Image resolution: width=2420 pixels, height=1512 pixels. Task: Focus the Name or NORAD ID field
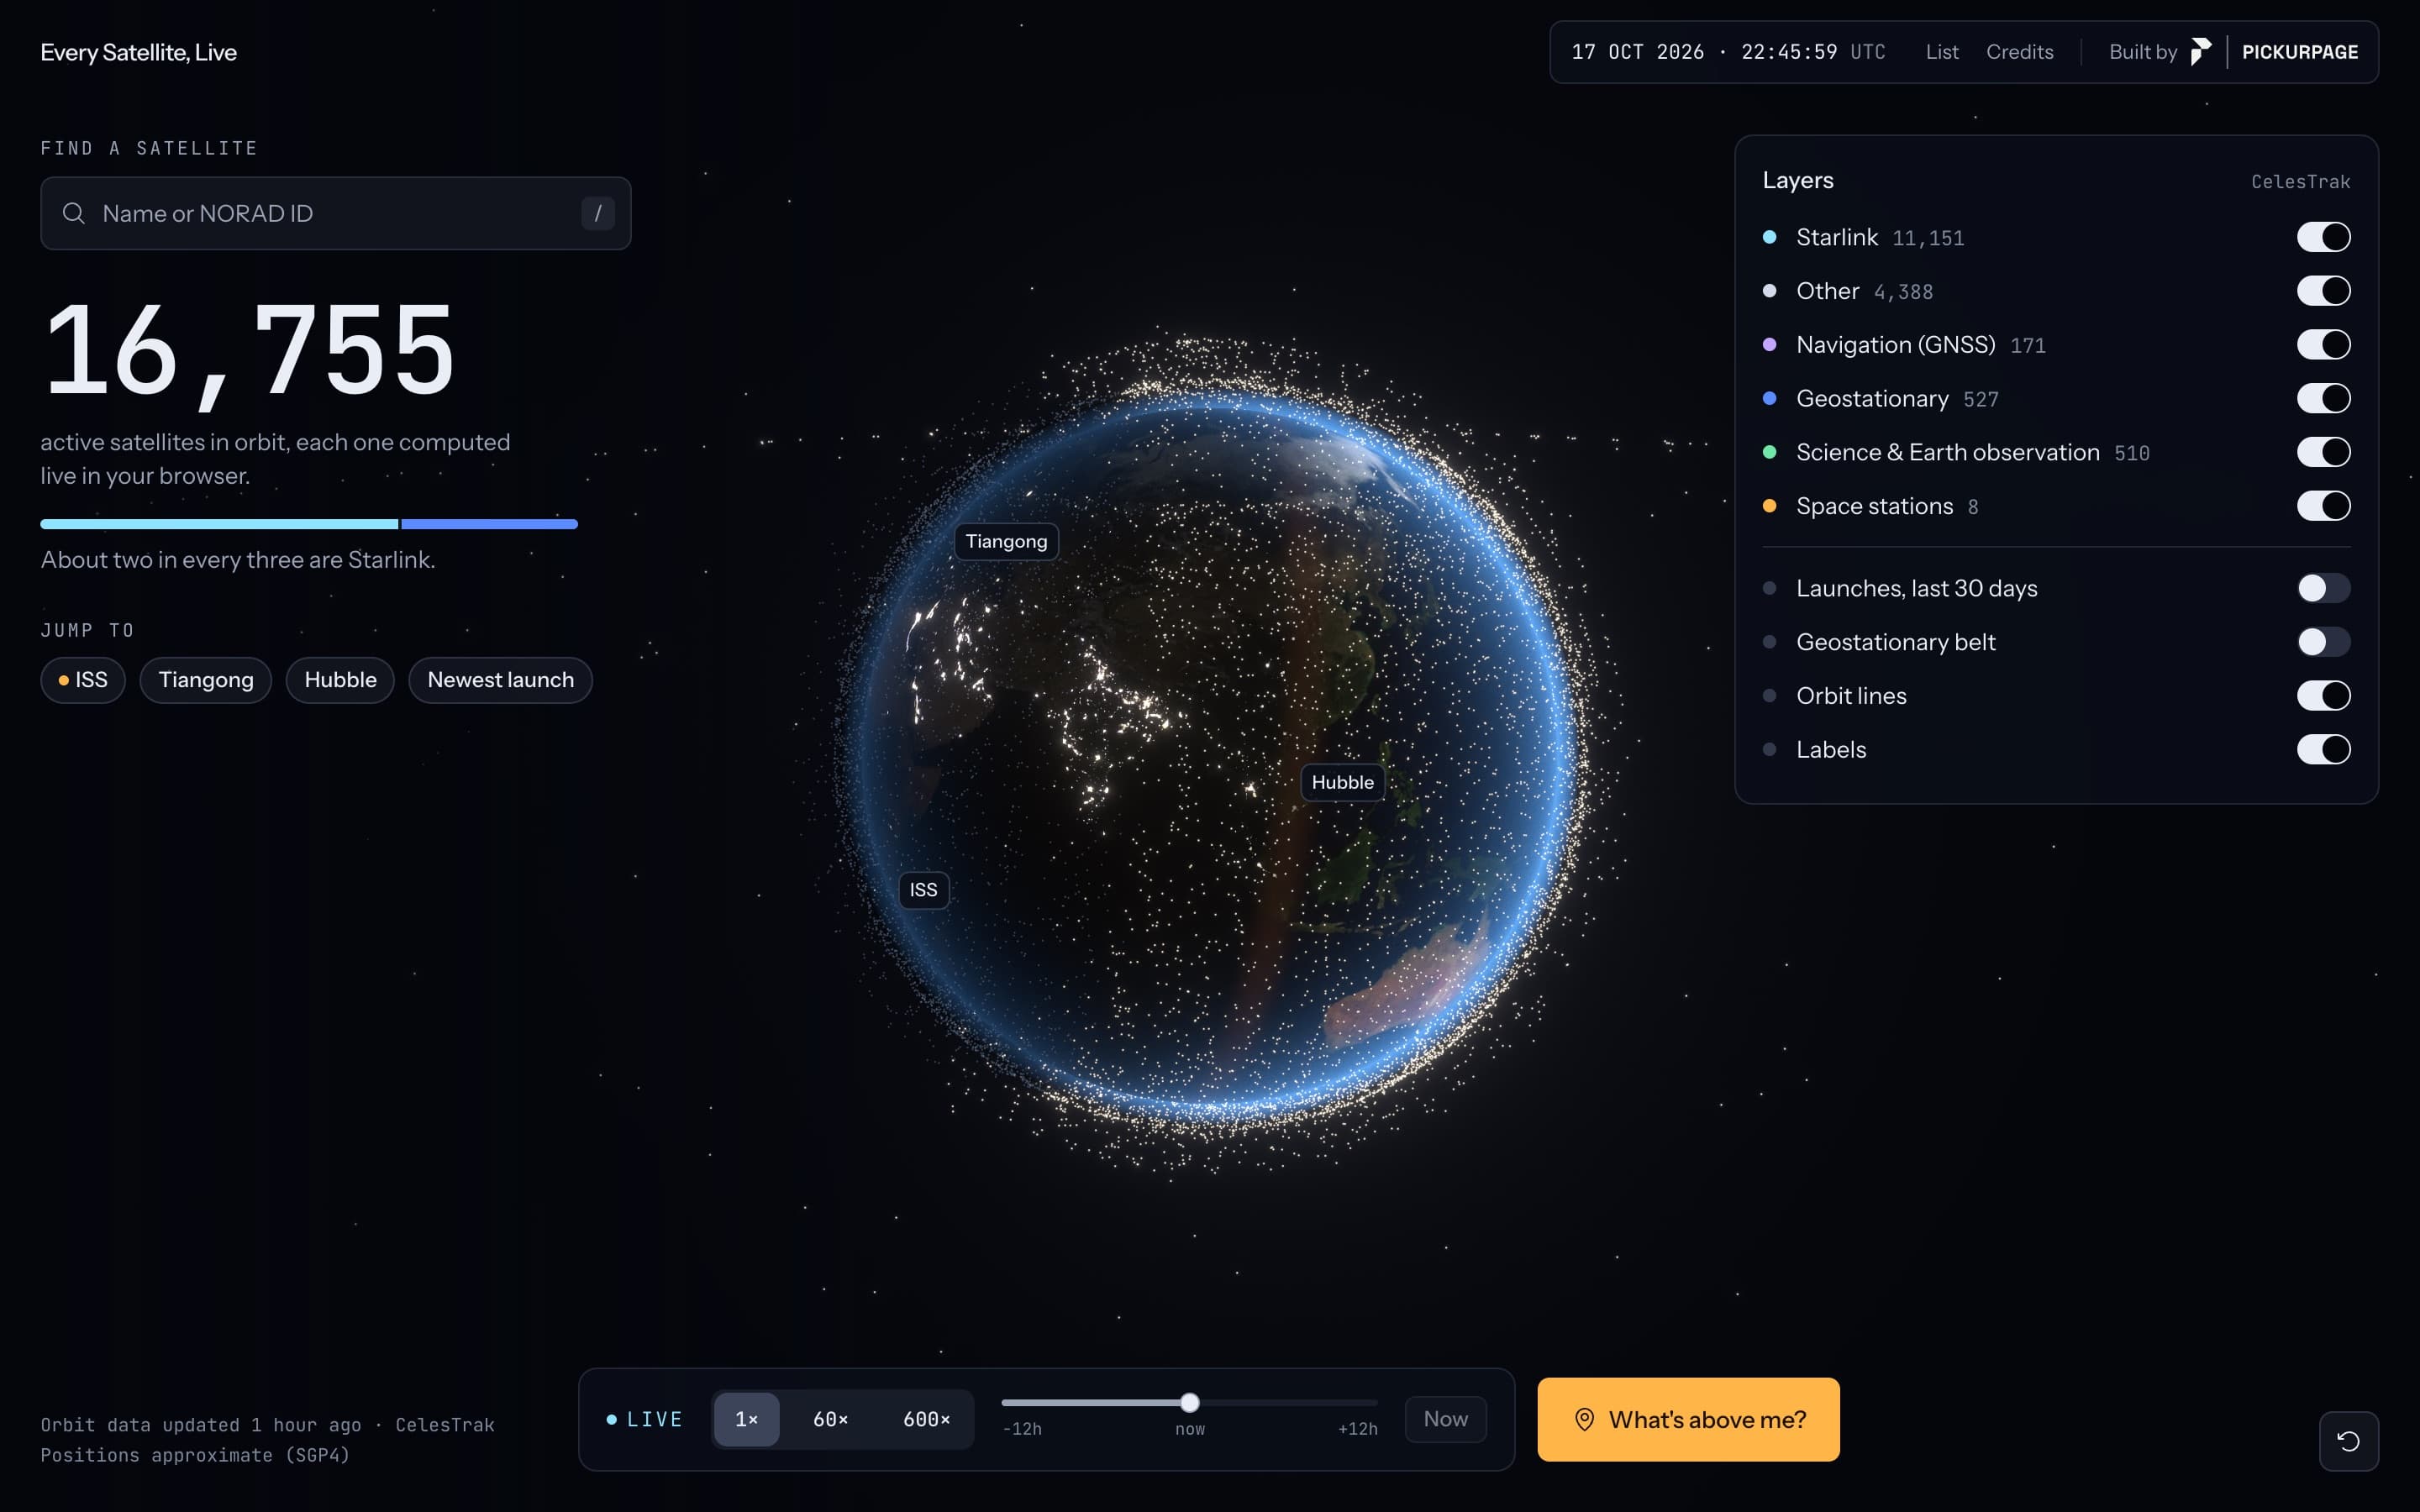tap(336, 213)
